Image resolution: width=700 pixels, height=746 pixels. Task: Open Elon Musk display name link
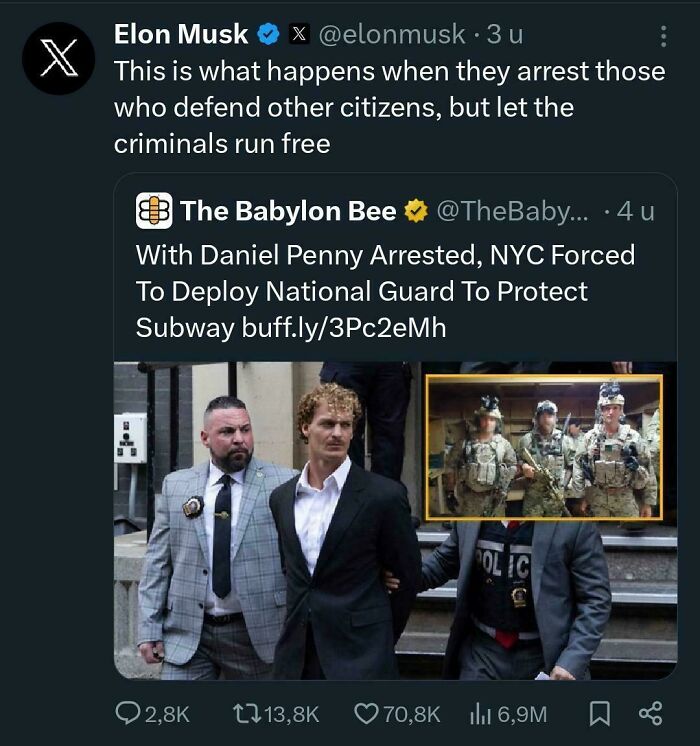[181, 35]
